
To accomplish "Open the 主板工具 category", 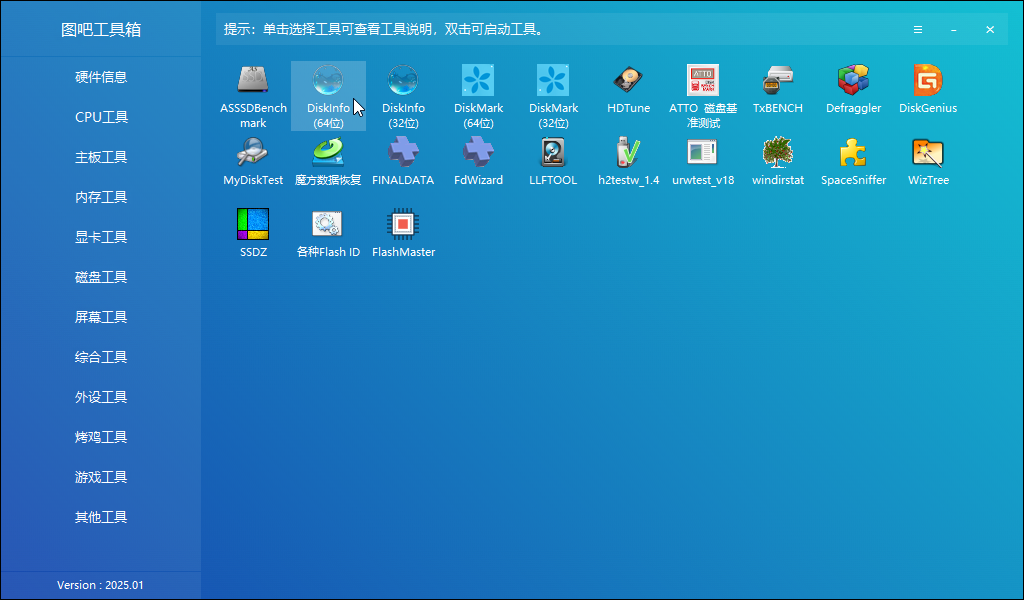I will tap(101, 157).
